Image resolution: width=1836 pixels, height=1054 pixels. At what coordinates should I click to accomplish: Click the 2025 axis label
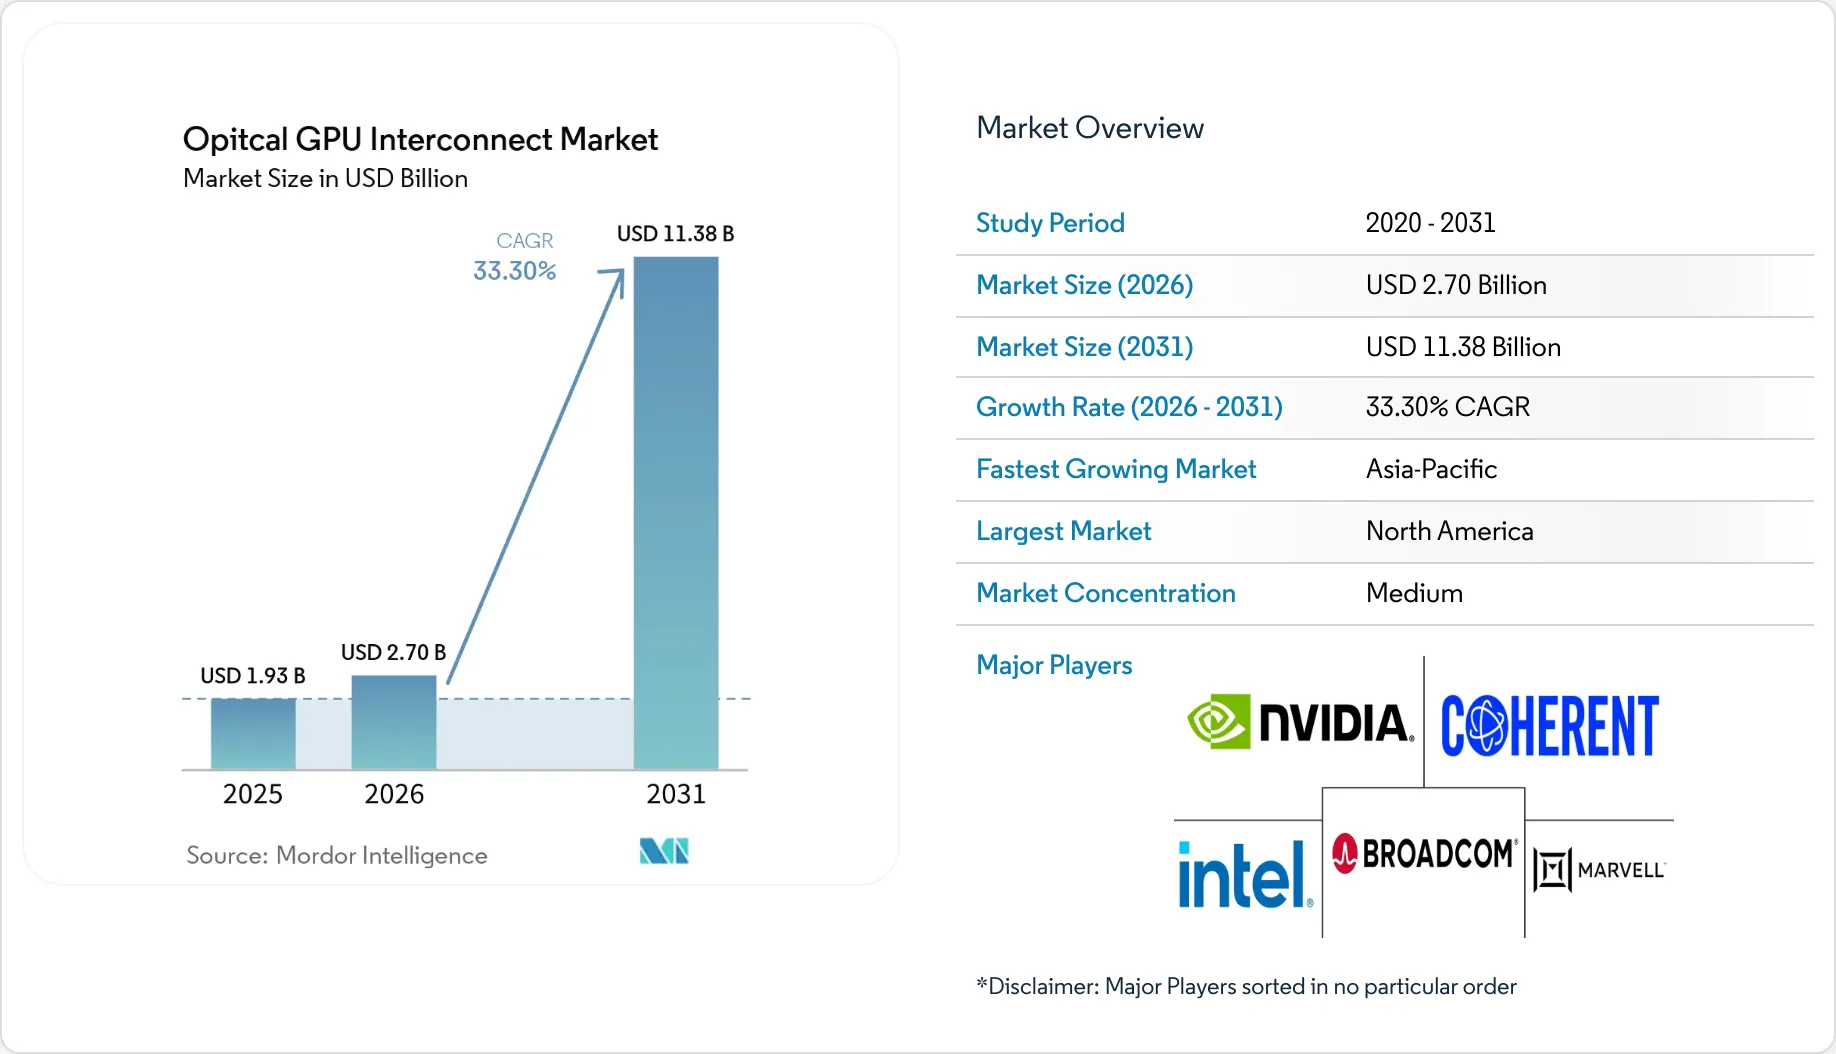(253, 794)
